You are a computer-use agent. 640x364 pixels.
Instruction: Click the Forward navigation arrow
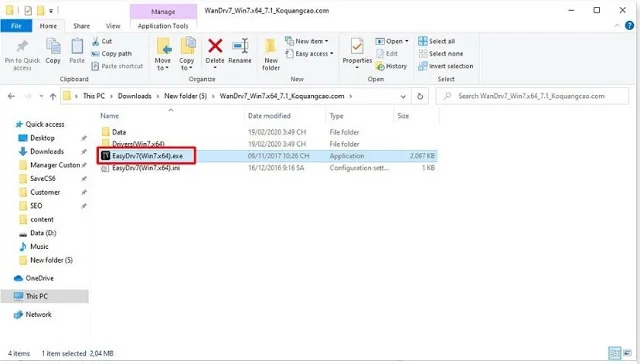pyautogui.click(x=28, y=96)
